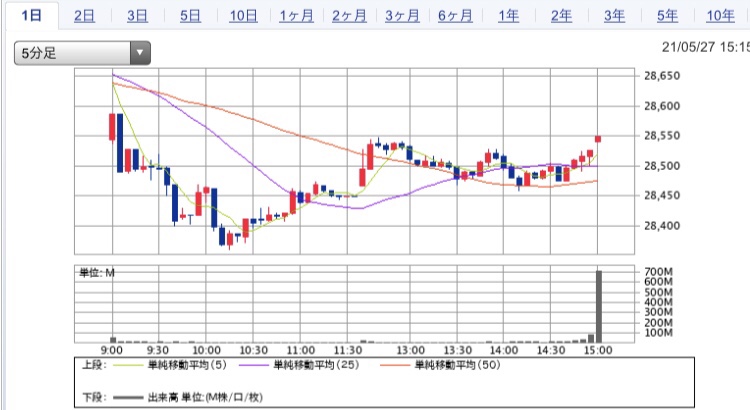This screenshot has width=750, height=410.
Task: View the 6ヶ月 chart
Action: tap(455, 16)
